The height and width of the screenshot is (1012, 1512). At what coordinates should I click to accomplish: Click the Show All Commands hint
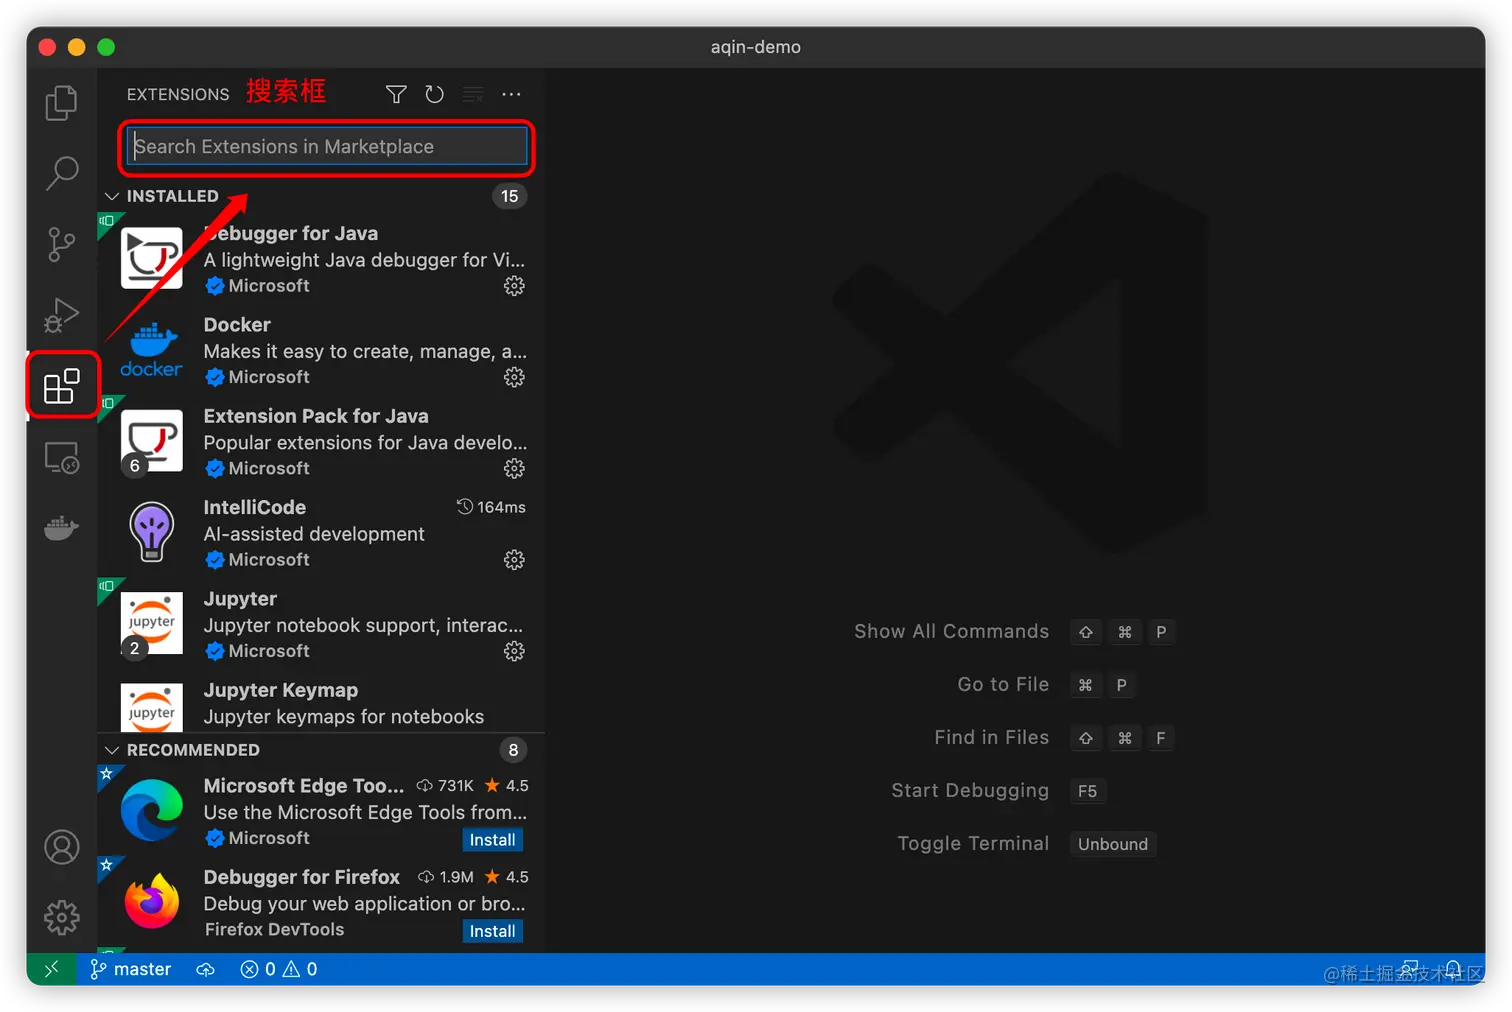tap(951, 631)
